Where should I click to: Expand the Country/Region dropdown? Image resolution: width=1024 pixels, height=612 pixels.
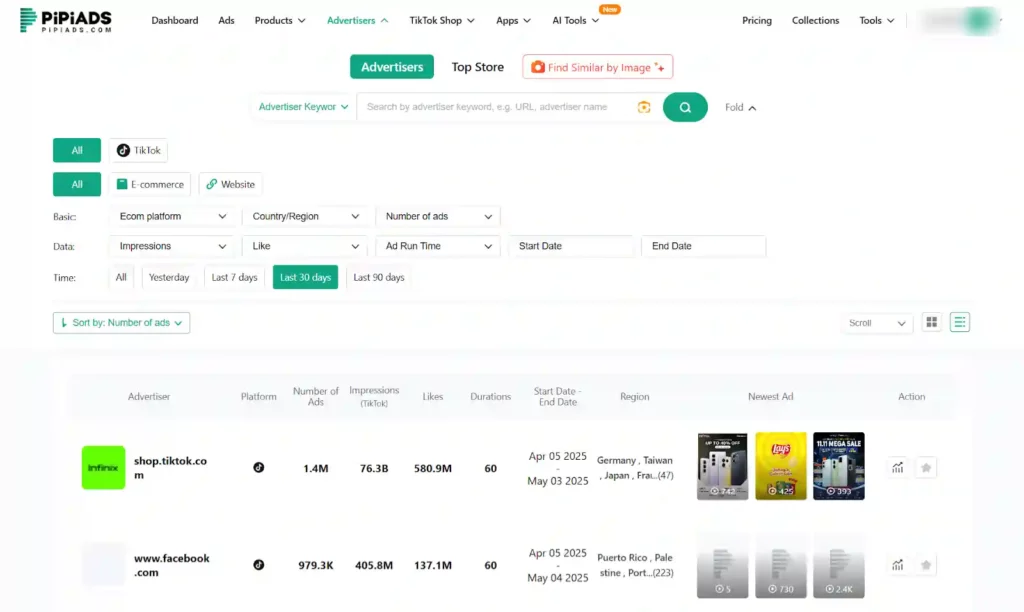point(305,216)
